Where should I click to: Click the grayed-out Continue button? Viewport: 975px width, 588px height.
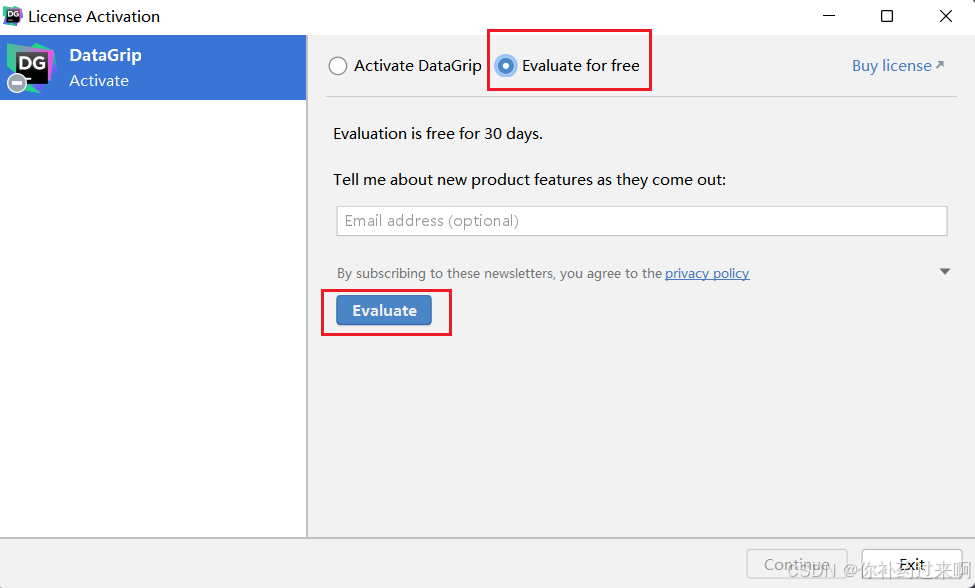click(x=797, y=564)
